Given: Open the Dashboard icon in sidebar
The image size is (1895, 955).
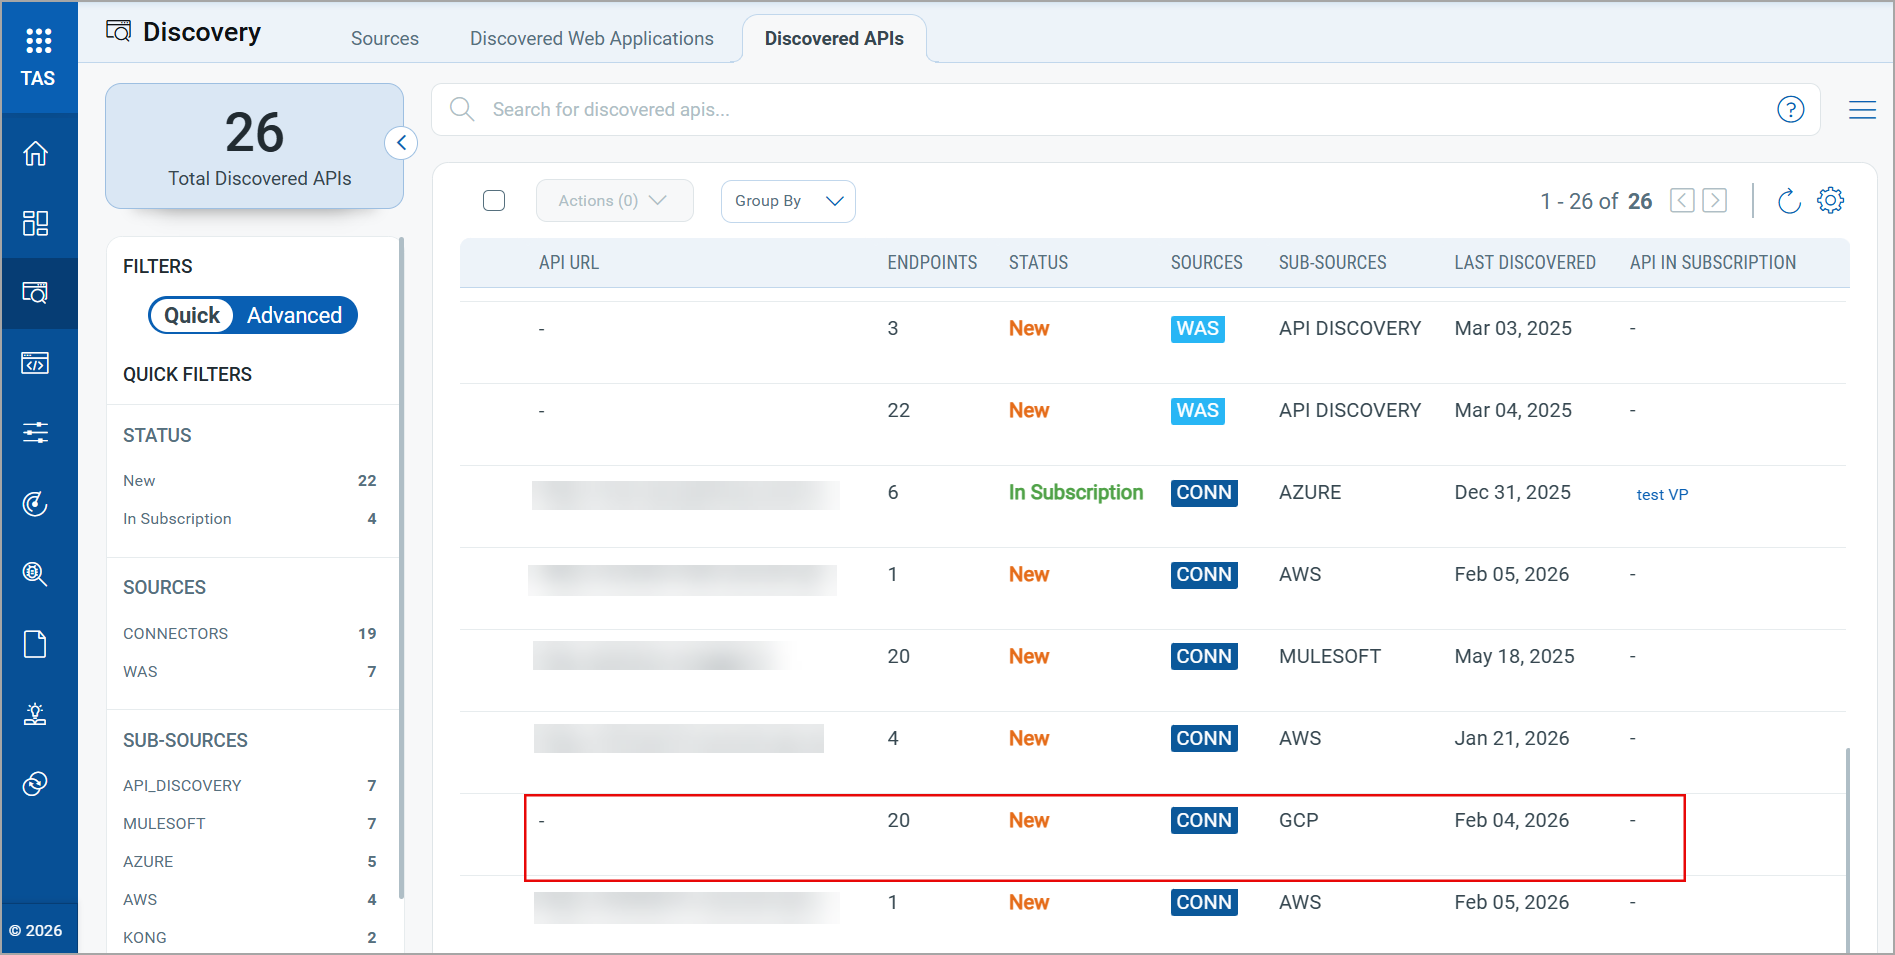Looking at the screenshot, I should tap(36, 223).
